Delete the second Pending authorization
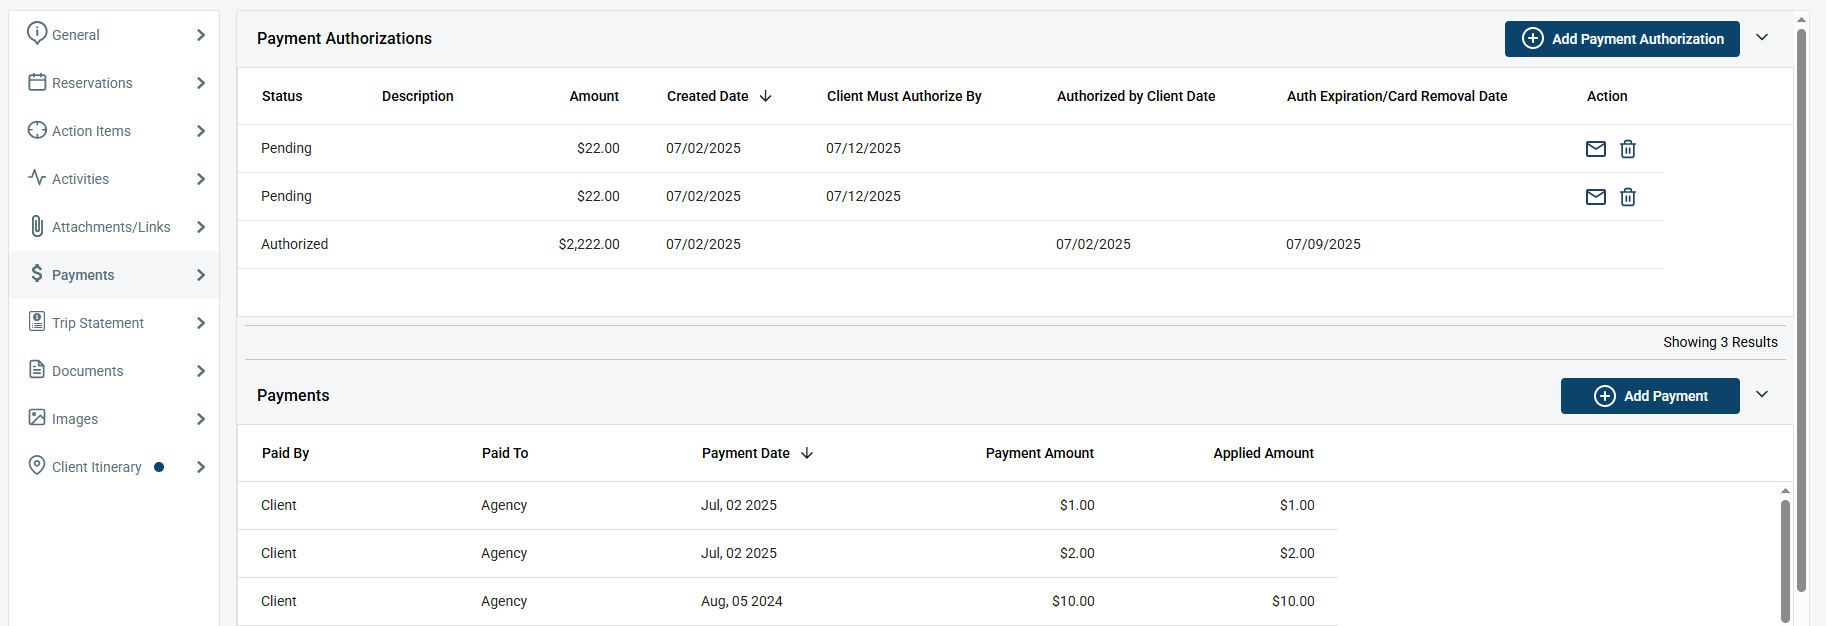Image resolution: width=1826 pixels, height=626 pixels. (x=1628, y=197)
